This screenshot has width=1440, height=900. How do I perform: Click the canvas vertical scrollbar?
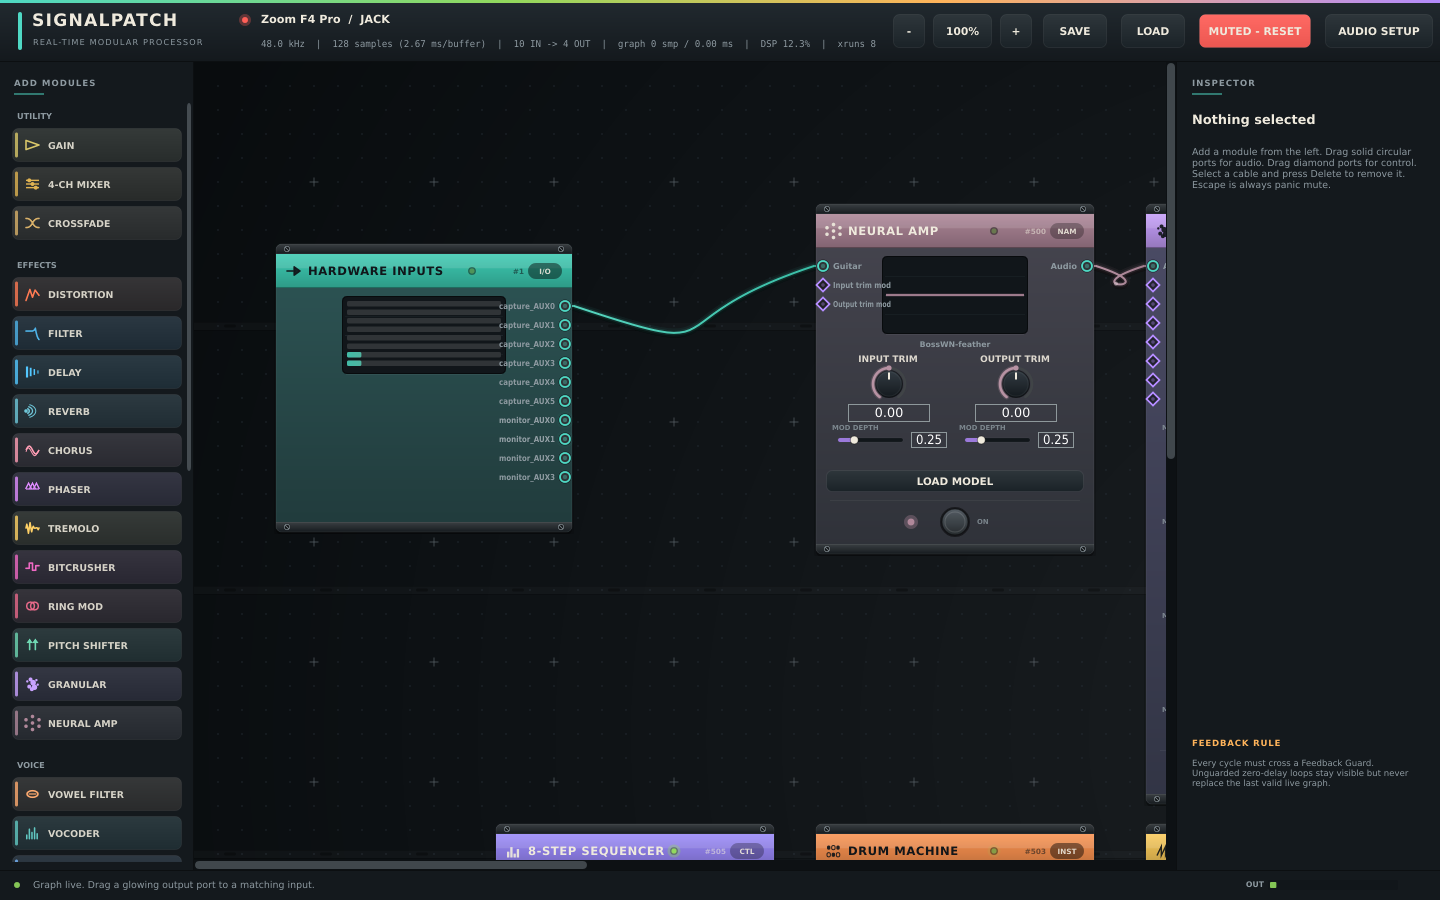[1171, 262]
